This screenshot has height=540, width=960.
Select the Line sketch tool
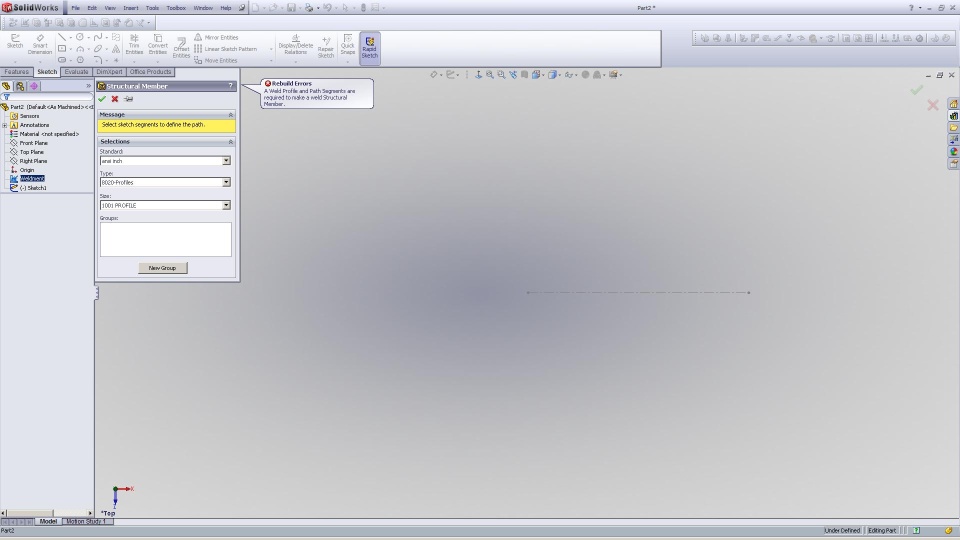62,37
